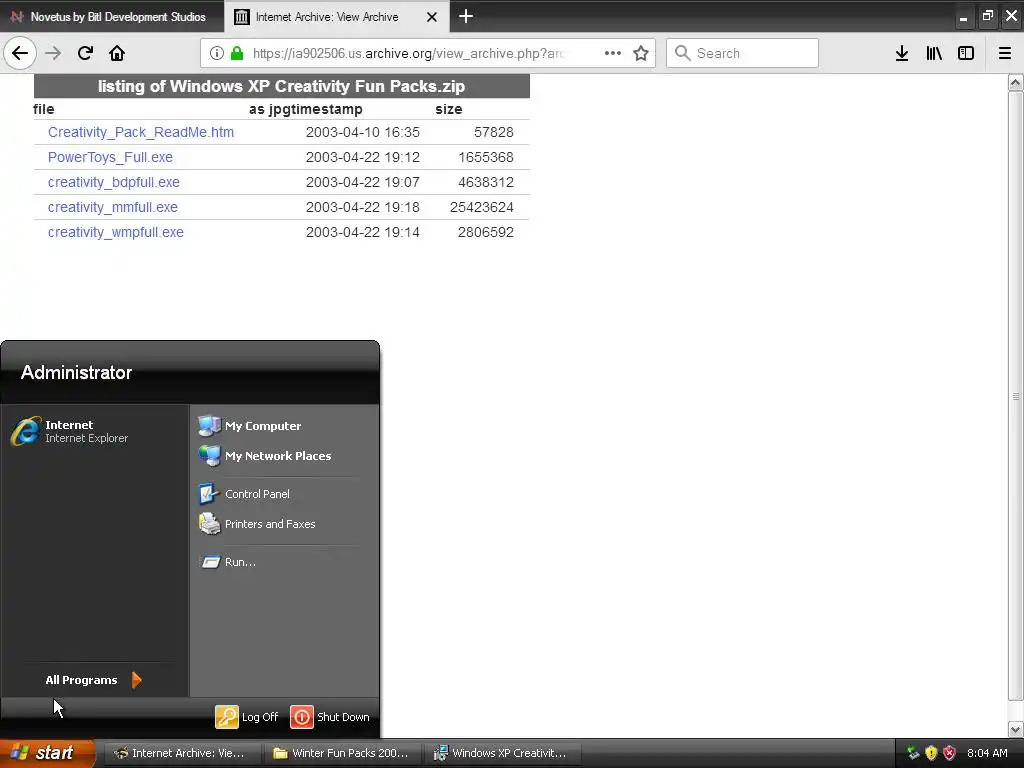The image size is (1024, 768).
Task: Open the downloads arrow panel
Action: click(902, 54)
